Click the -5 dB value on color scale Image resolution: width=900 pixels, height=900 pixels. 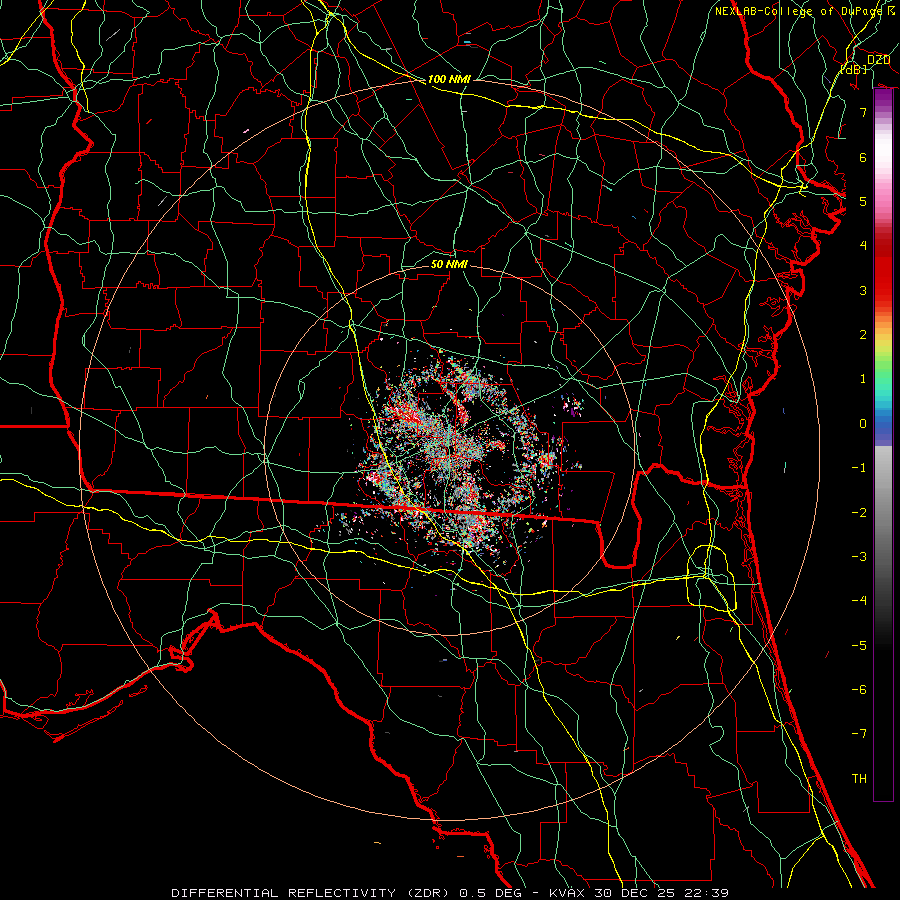pos(859,646)
